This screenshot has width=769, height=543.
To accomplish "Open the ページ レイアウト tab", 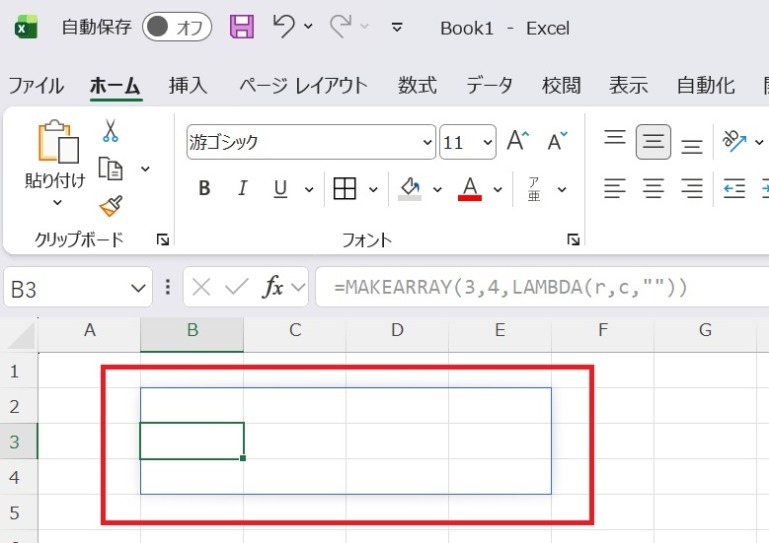I will 303,85.
